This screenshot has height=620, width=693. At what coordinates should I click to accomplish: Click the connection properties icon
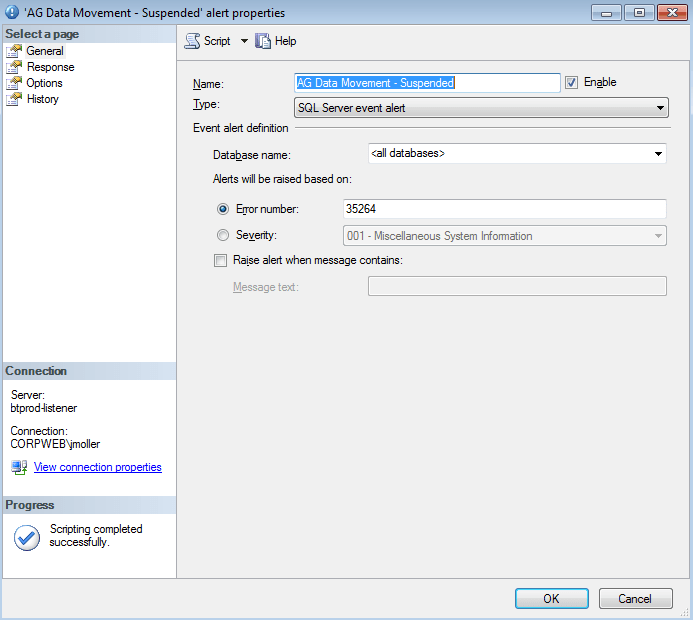tap(19, 467)
